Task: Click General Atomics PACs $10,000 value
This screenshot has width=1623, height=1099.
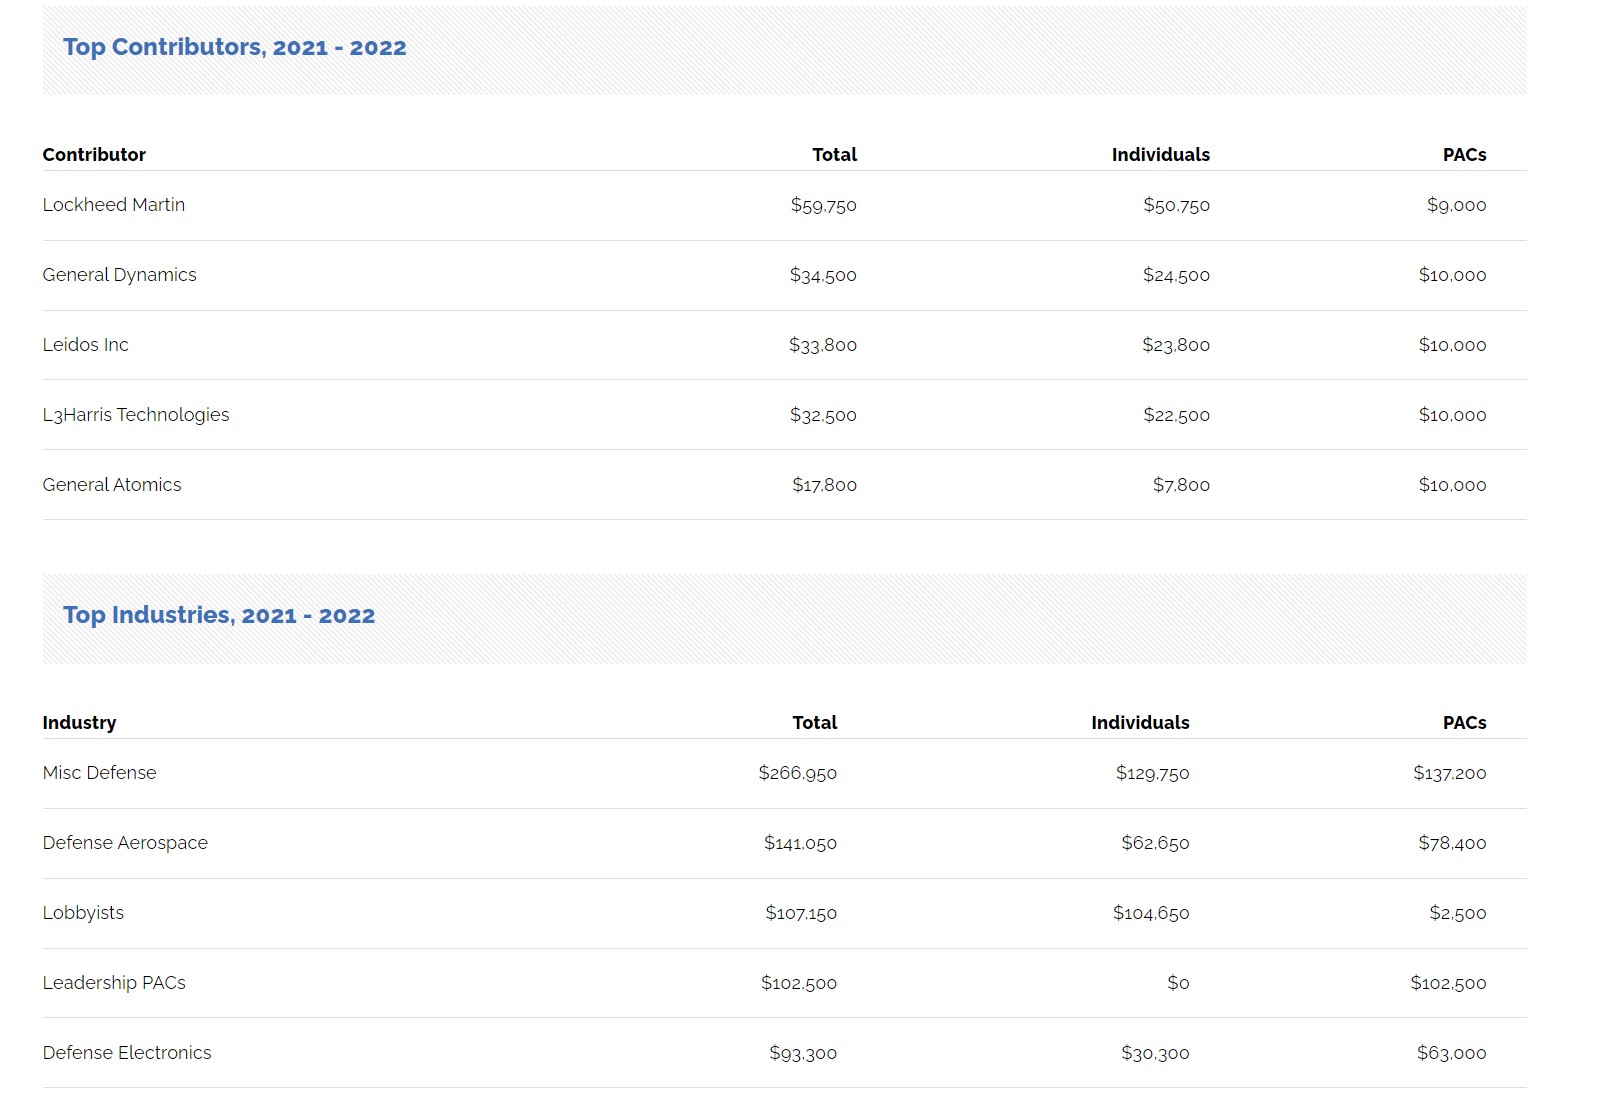Action: coord(1453,485)
